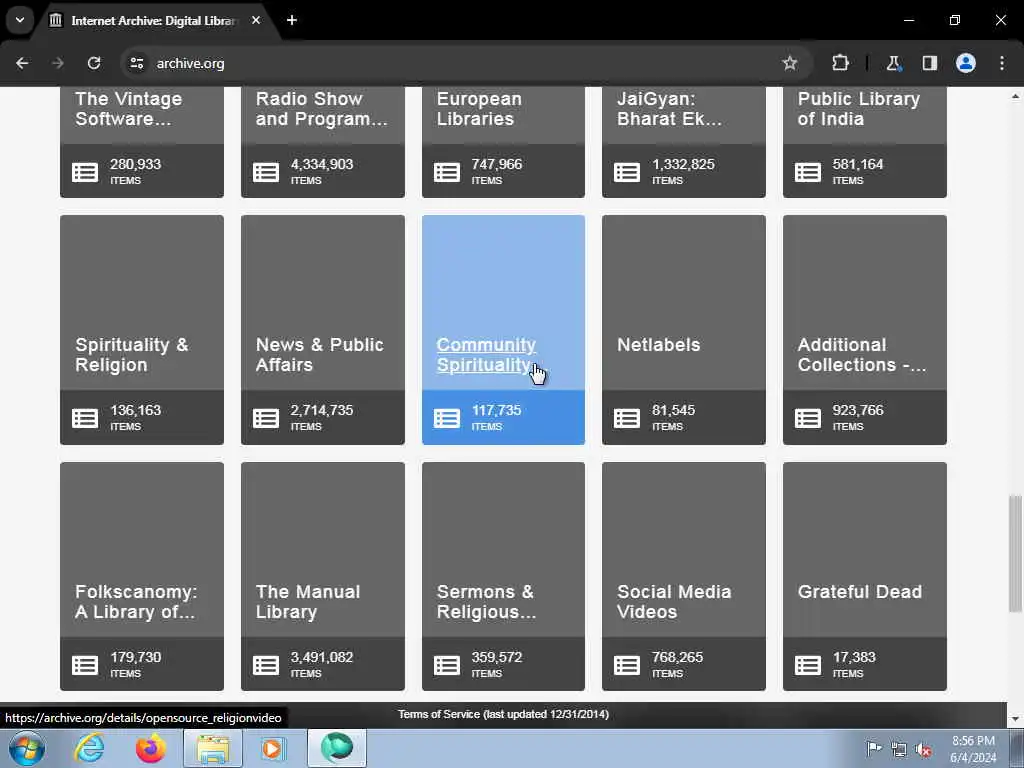The image size is (1024, 768).
Task: Click items list icon beside 117,735
Action: (x=447, y=419)
